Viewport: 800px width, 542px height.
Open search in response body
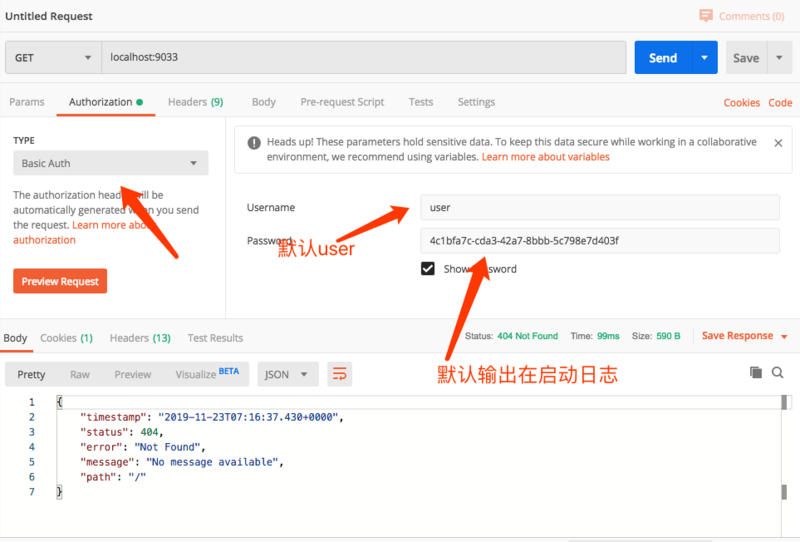[x=778, y=372]
